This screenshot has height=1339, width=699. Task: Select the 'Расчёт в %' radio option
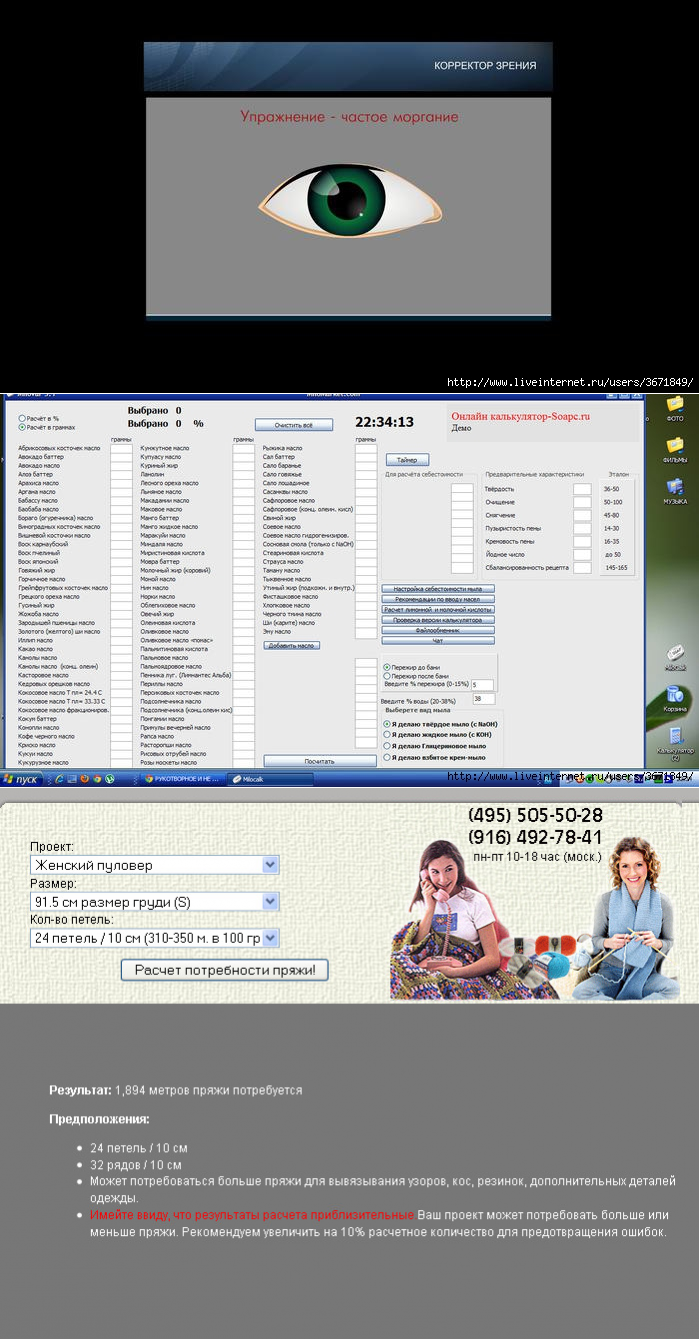click(x=23, y=419)
